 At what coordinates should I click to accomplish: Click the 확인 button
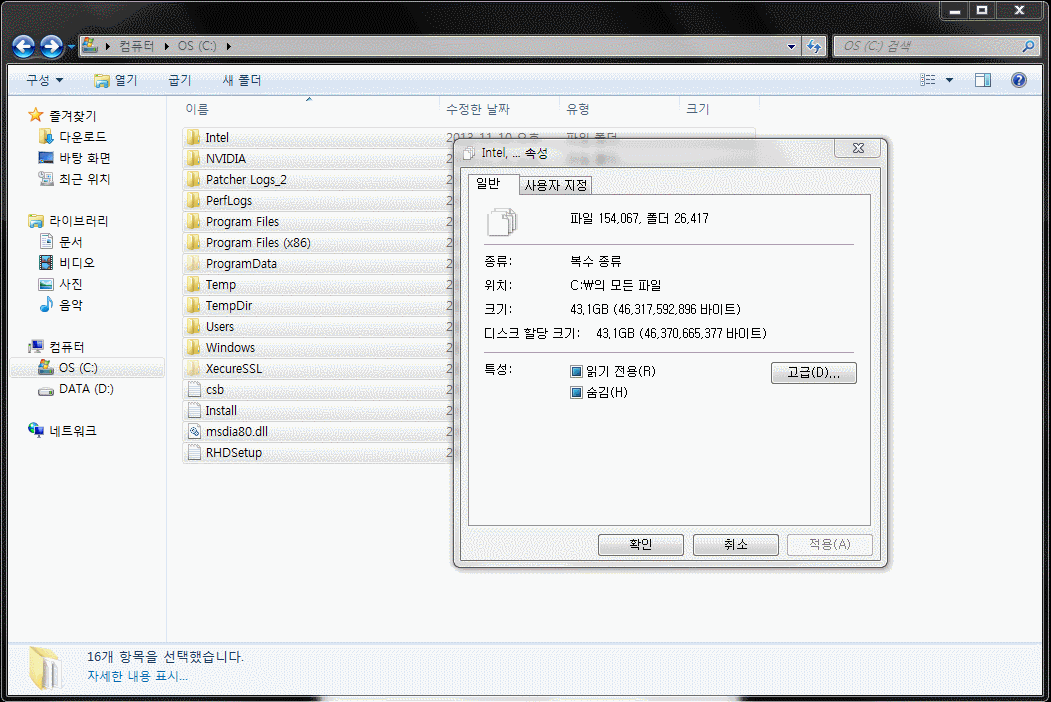[x=640, y=545]
